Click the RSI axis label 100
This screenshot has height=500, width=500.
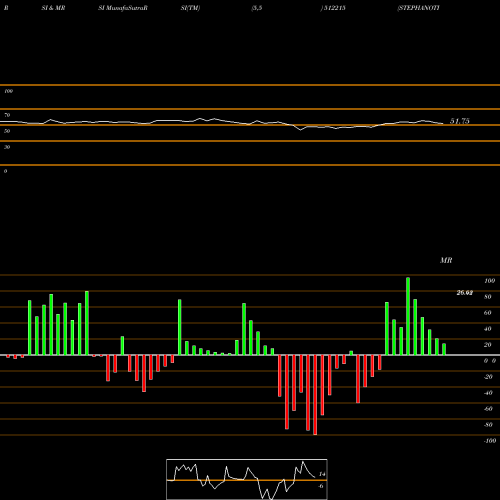click(x=8, y=91)
